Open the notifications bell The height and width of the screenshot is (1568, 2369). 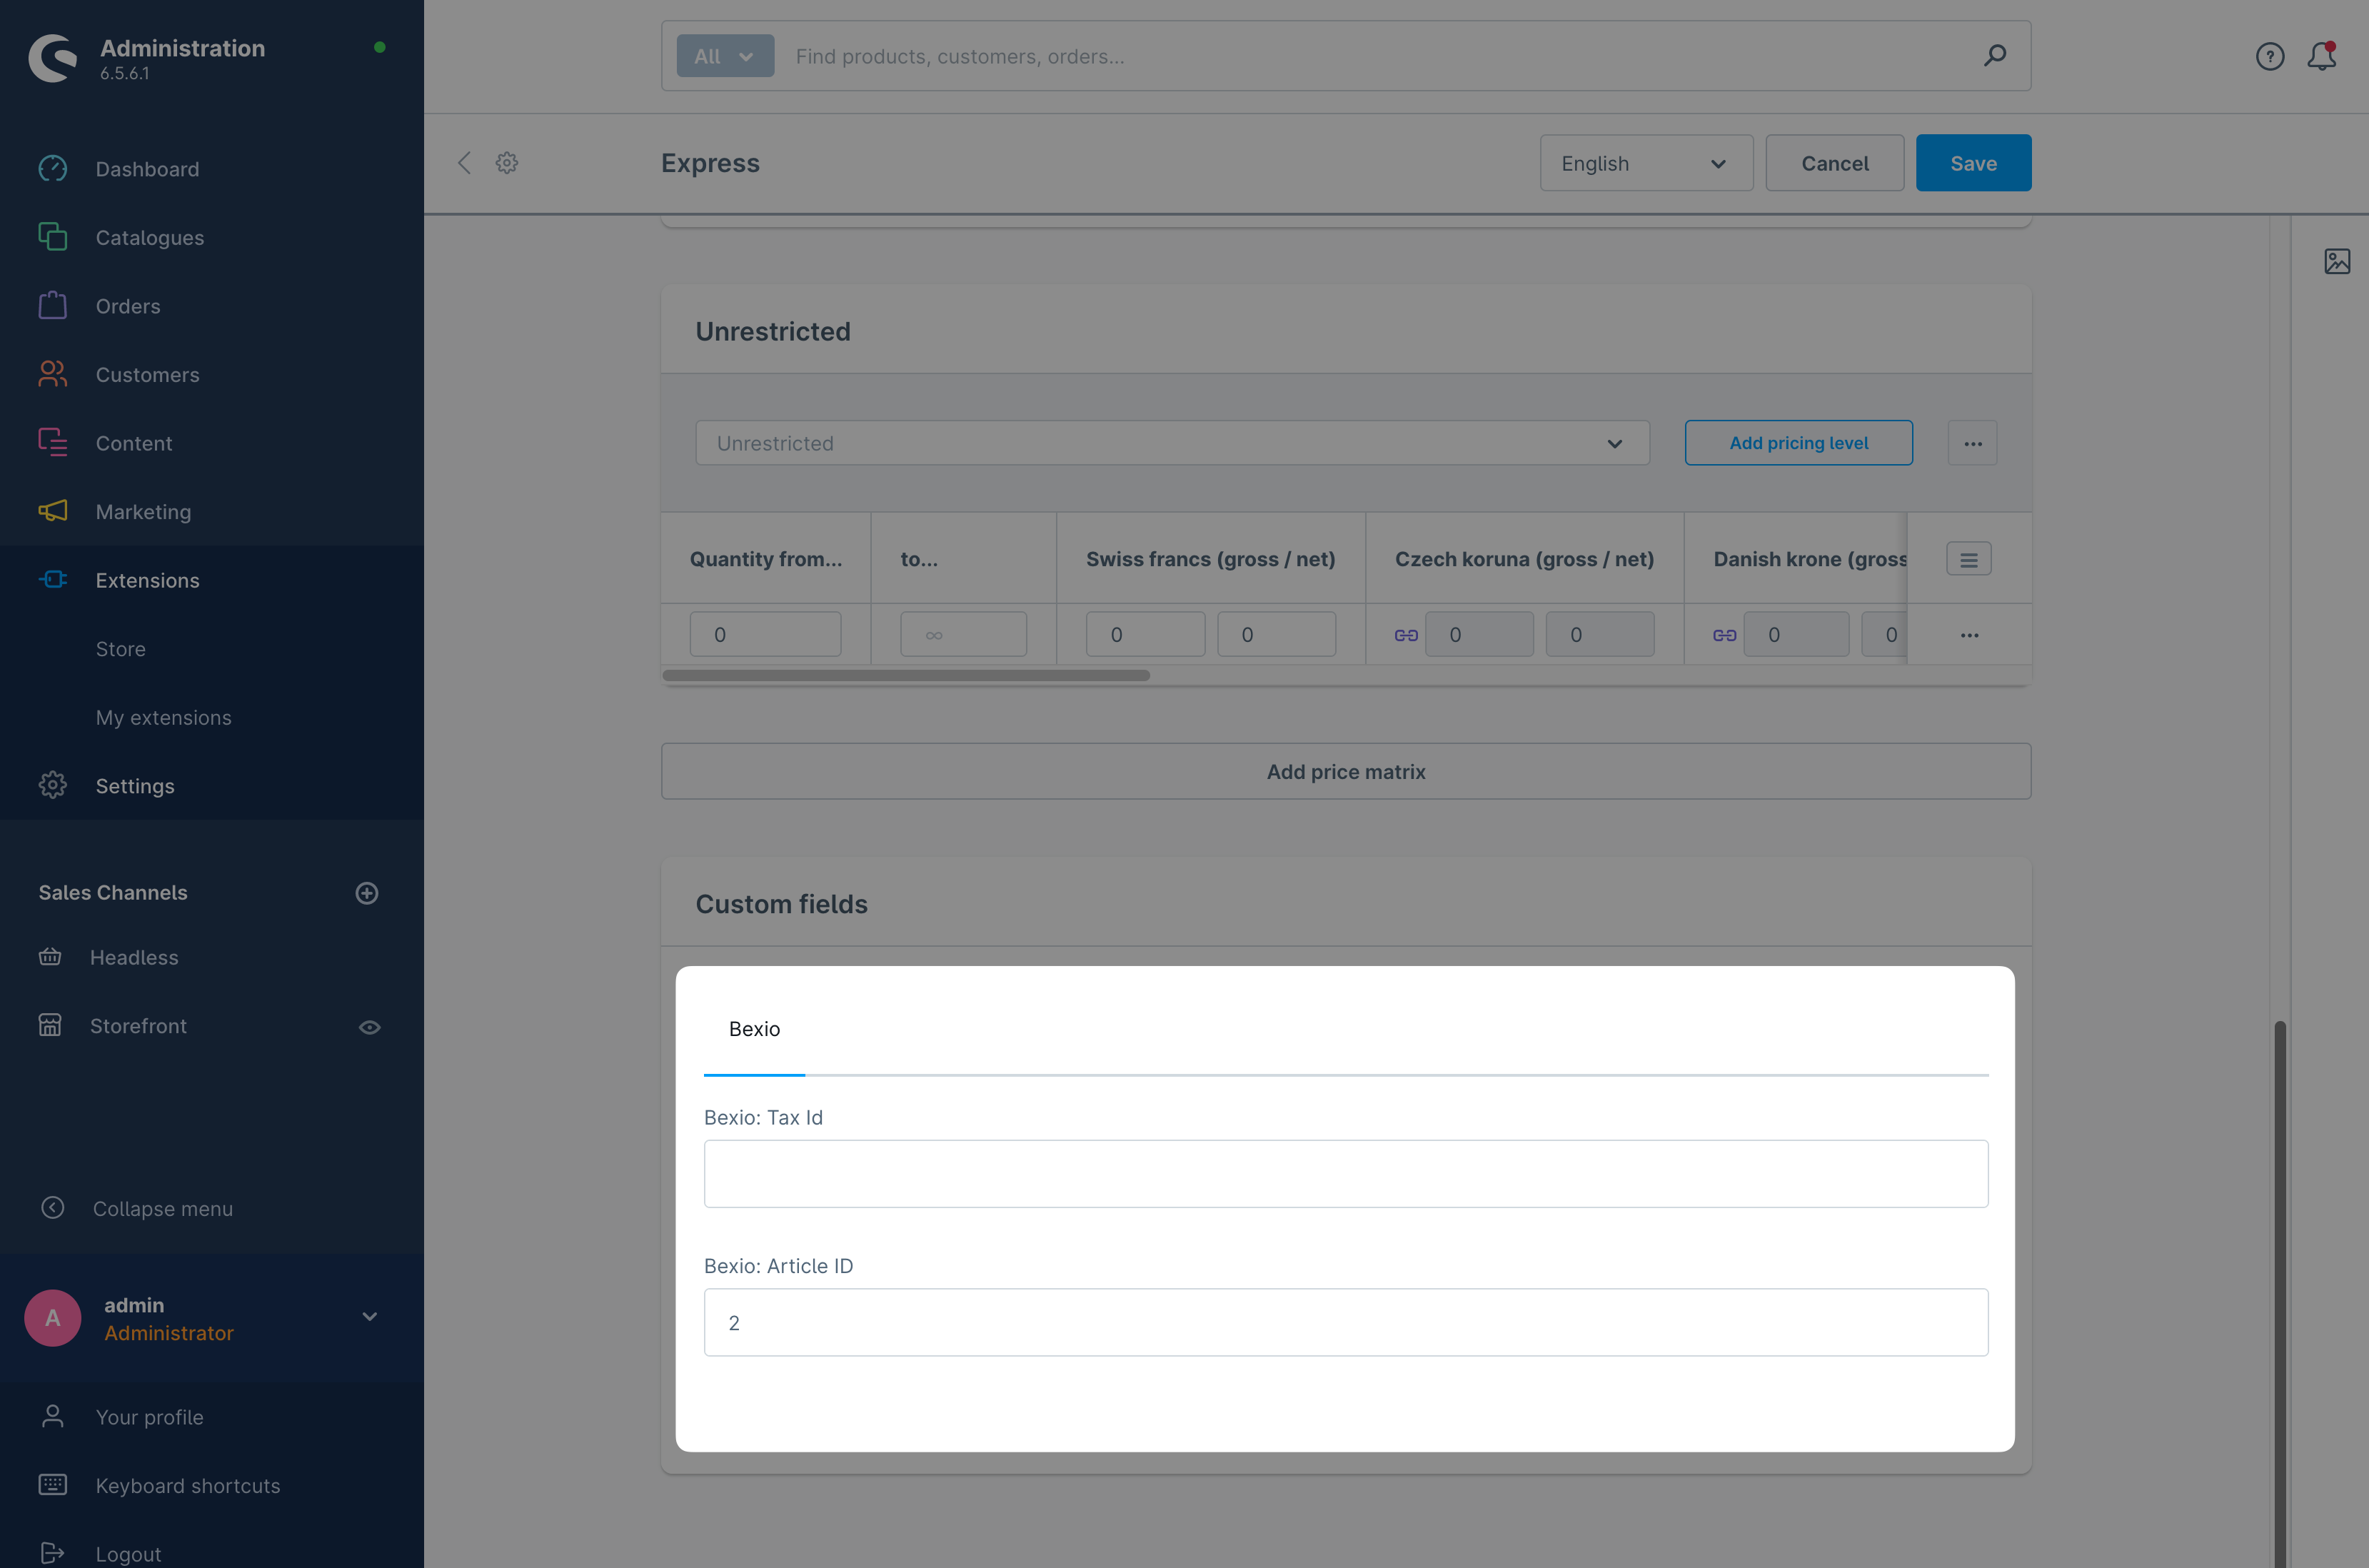coord(2320,57)
